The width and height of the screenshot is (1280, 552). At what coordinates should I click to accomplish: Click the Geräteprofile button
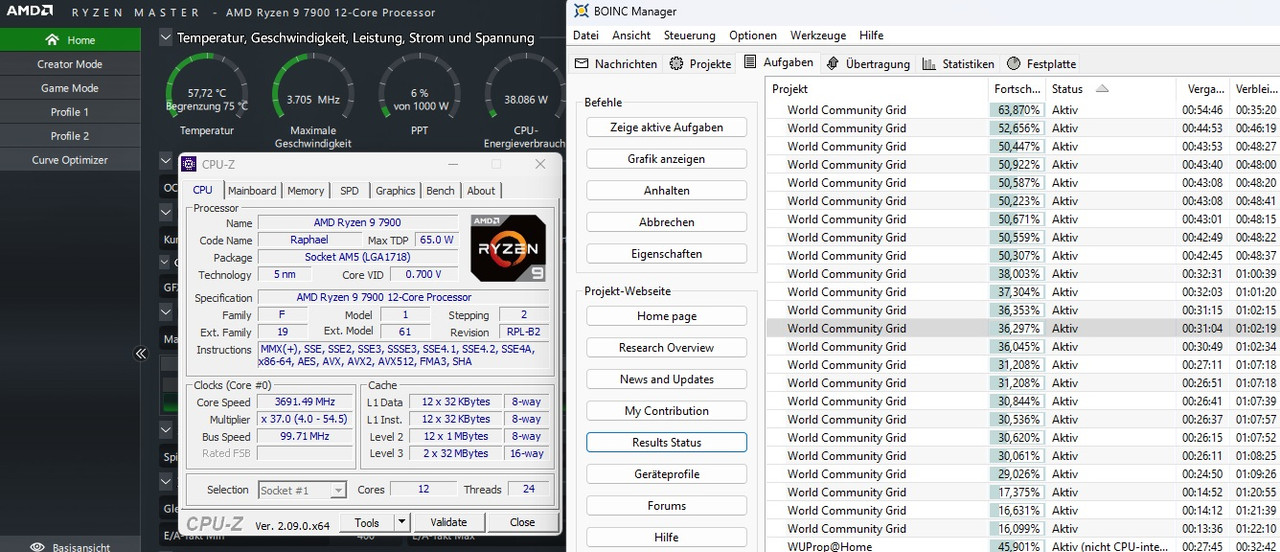coord(666,474)
